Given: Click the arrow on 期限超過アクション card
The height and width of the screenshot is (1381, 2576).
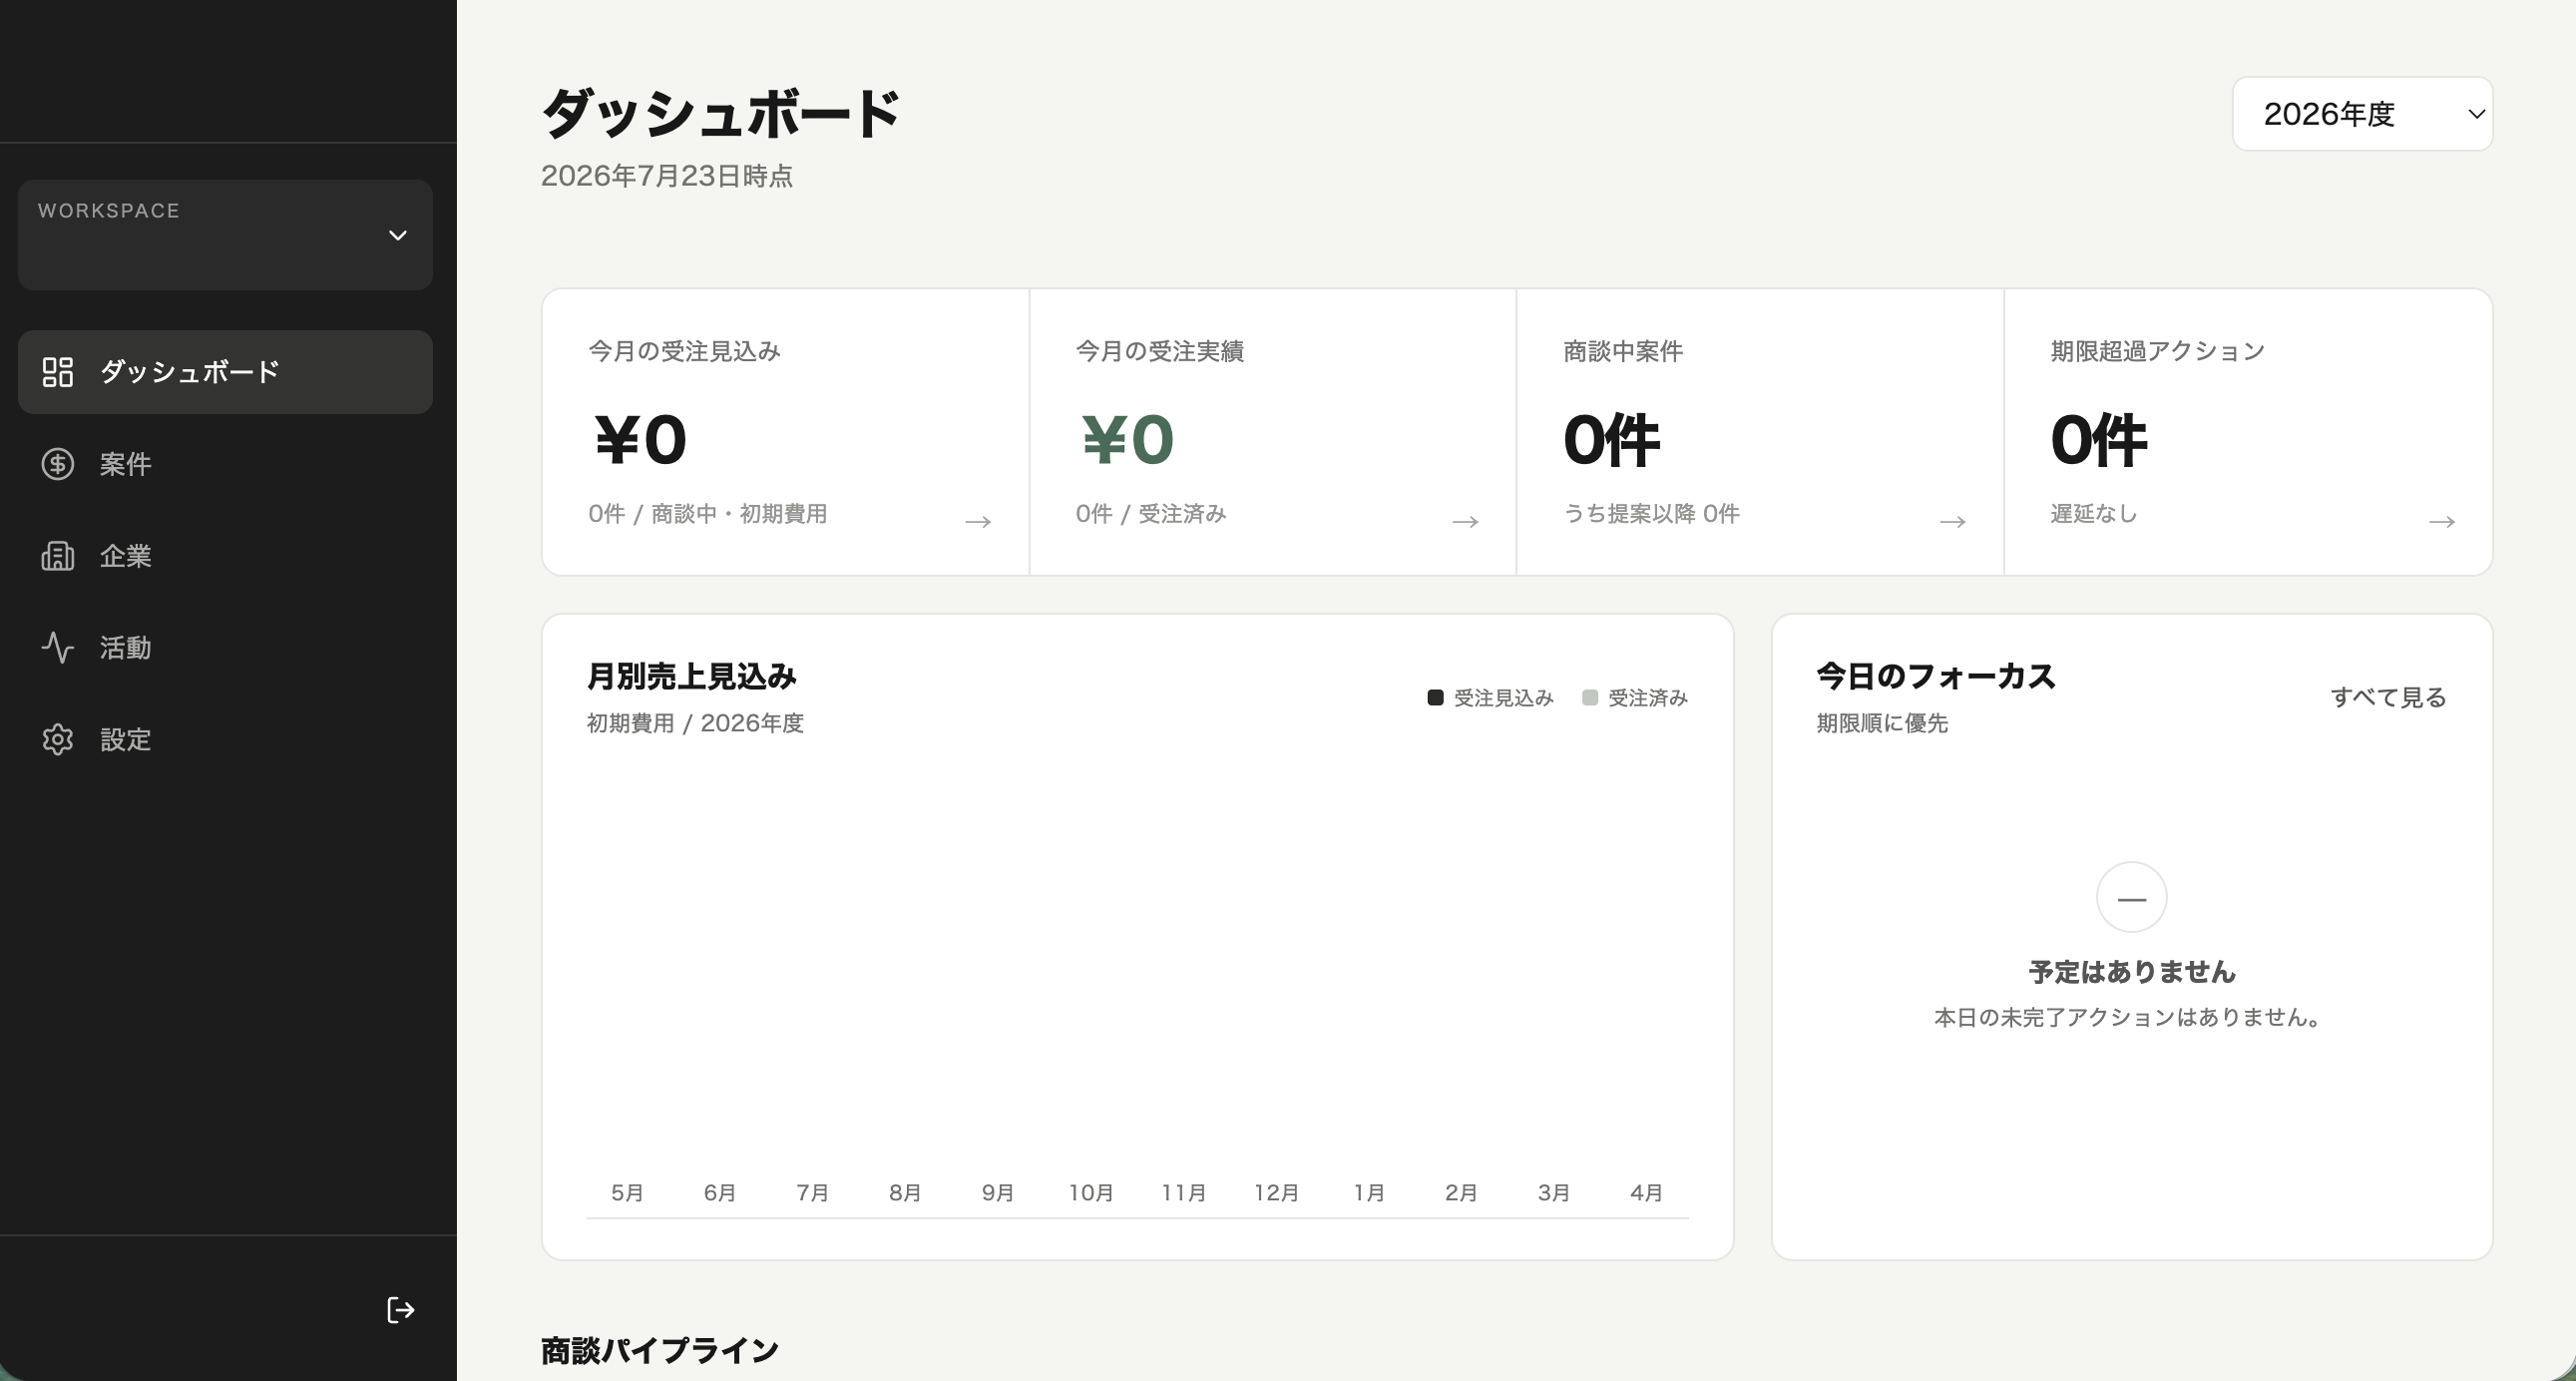Looking at the screenshot, I should pyautogui.click(x=2442, y=522).
